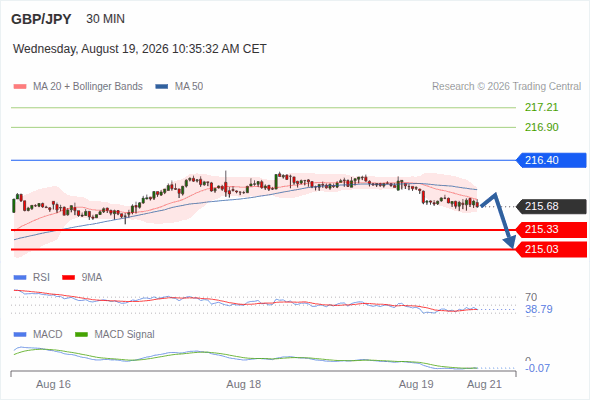This screenshot has width=590, height=400.
Task: Select the 215.03 support price tag
Action: pyautogui.click(x=551, y=249)
